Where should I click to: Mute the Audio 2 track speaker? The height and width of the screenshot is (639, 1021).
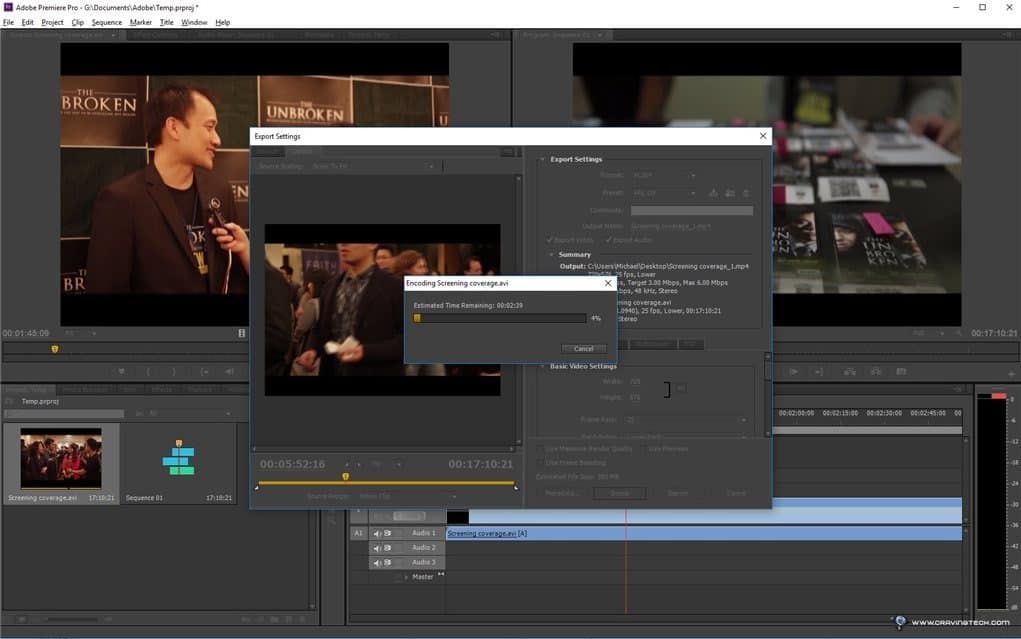(x=376, y=548)
